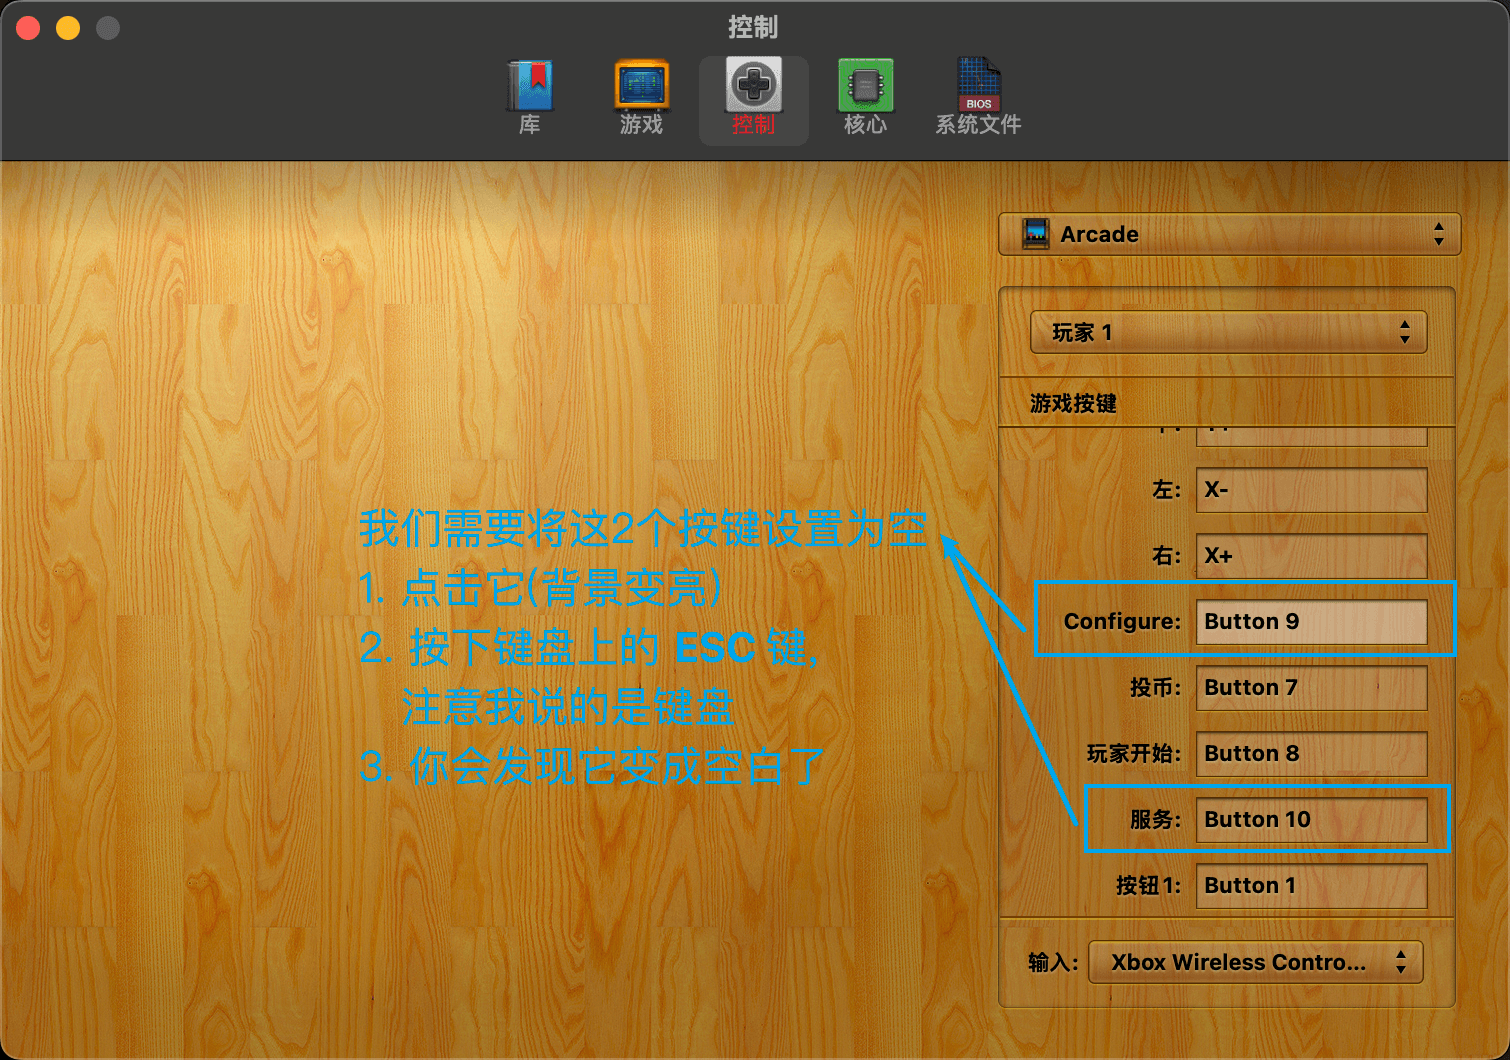Select the 玩家开始 field showing Button 8

[x=1311, y=754]
